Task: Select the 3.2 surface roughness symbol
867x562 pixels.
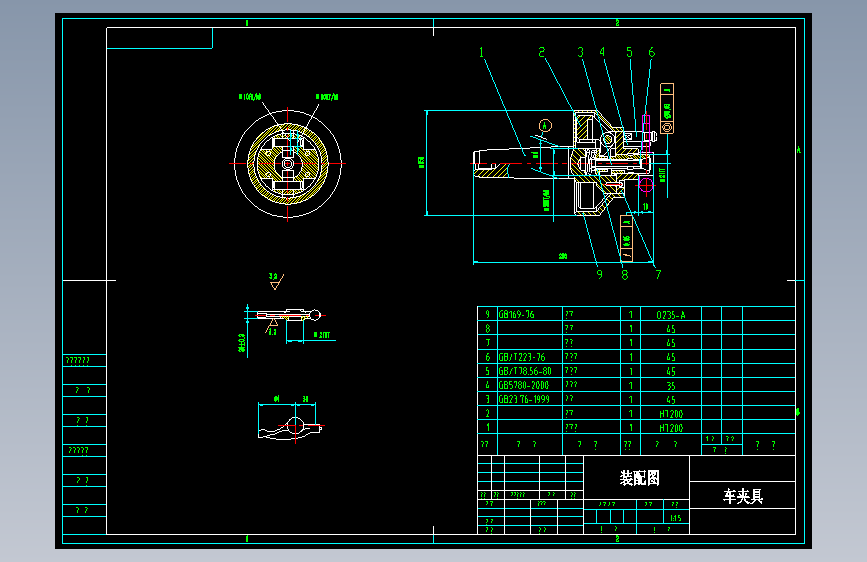Action: click(x=276, y=281)
